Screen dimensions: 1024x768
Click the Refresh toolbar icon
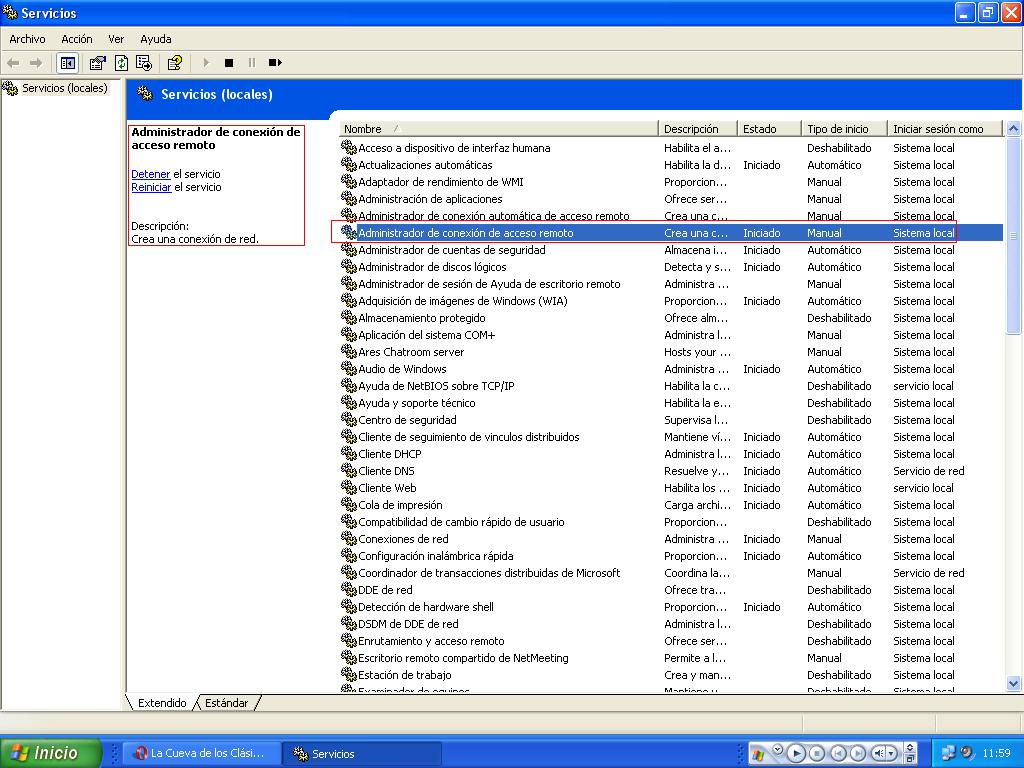121,63
